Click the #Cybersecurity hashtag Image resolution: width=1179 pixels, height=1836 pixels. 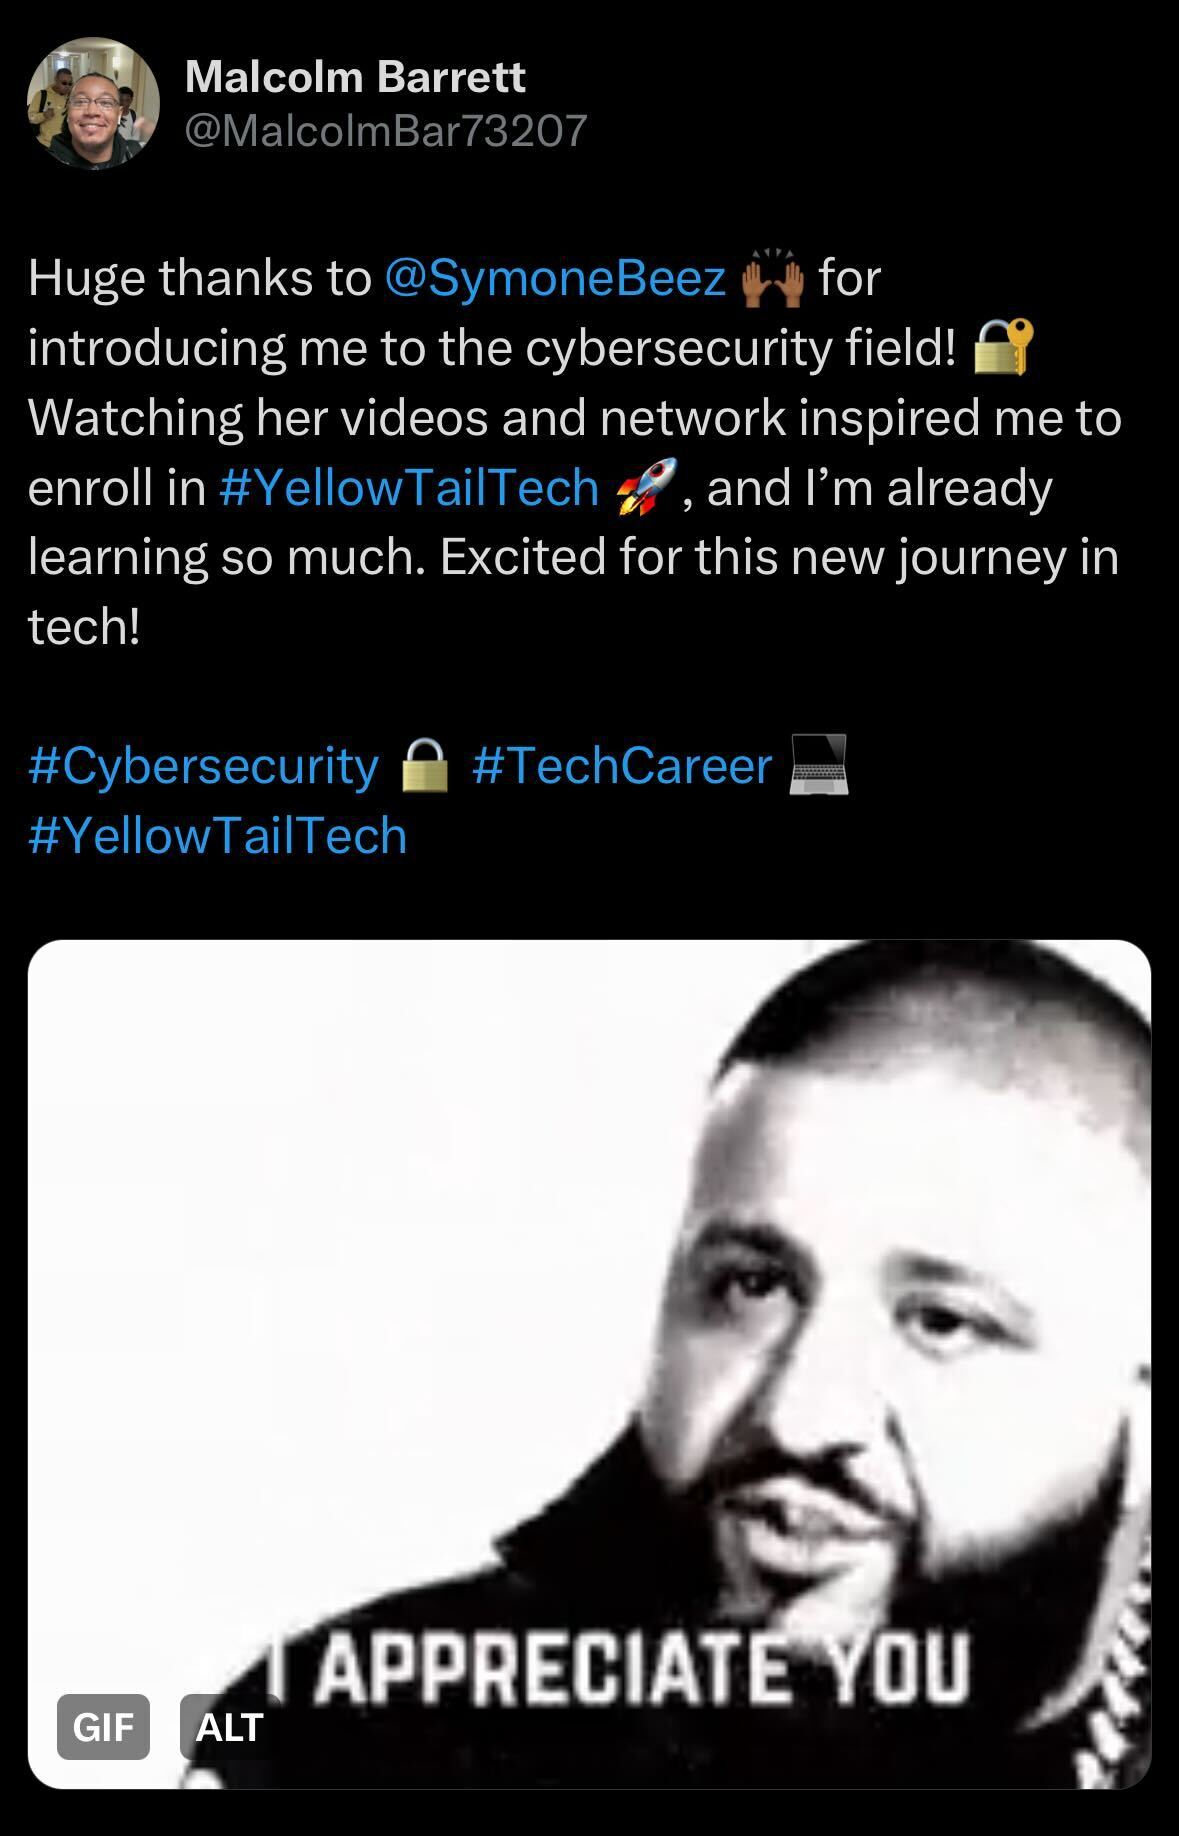(x=204, y=766)
